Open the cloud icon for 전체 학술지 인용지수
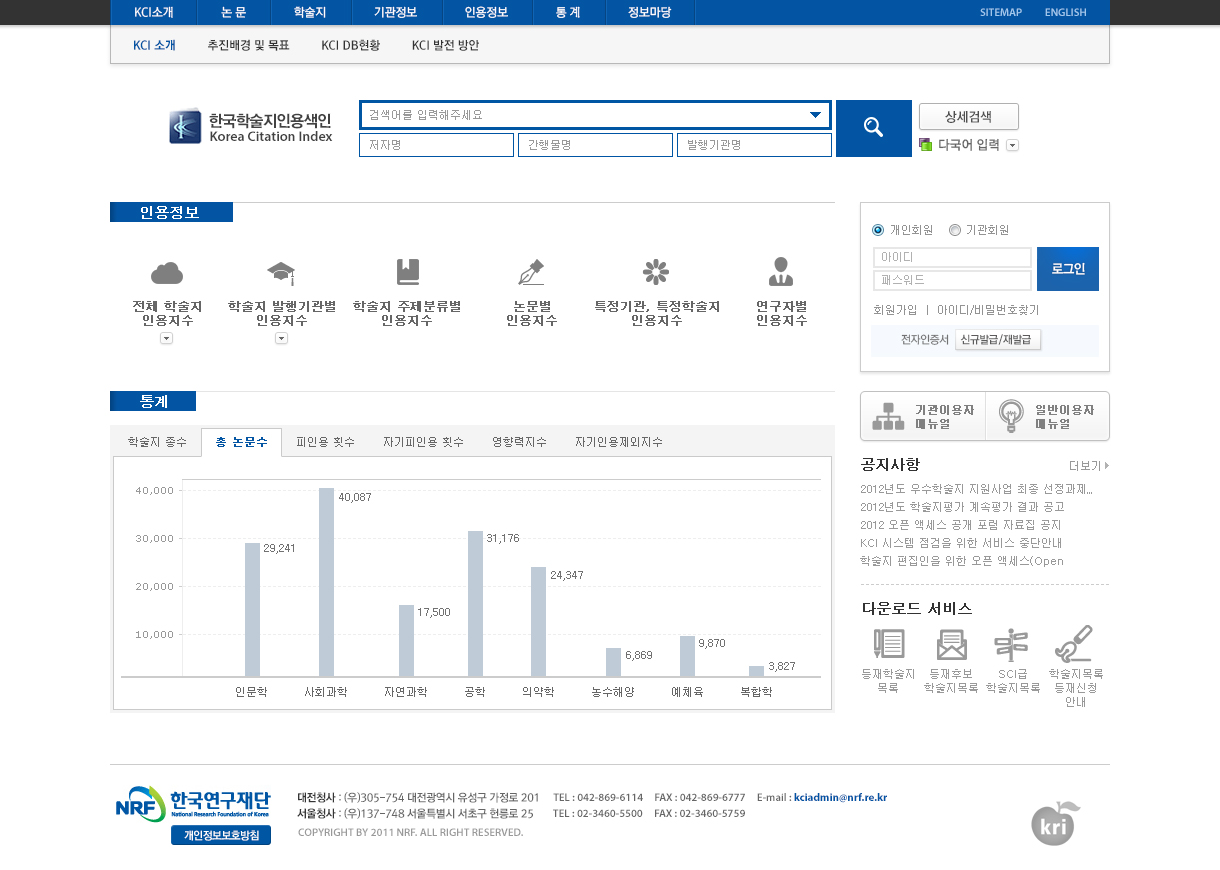 (167, 272)
